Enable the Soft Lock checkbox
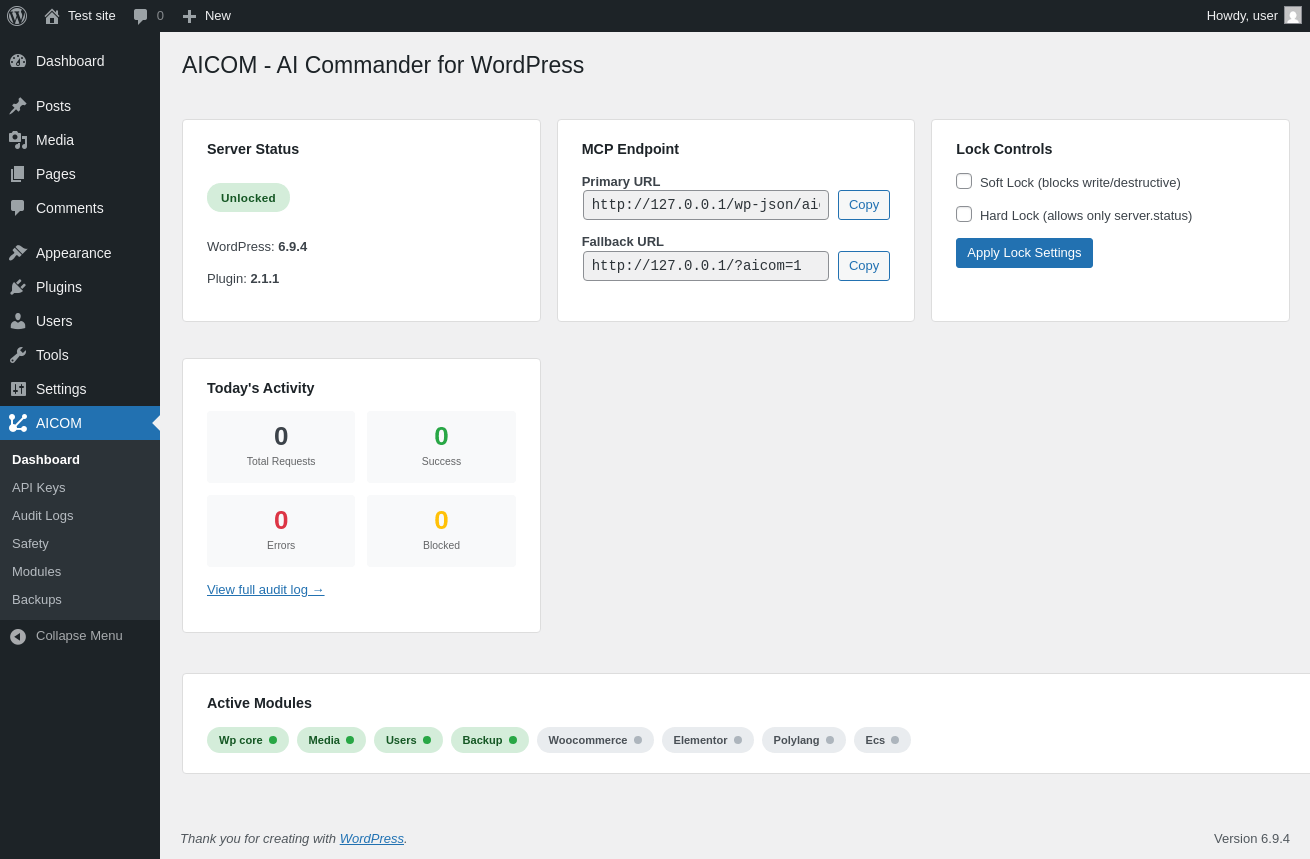The width and height of the screenshot is (1310, 859). click(964, 181)
